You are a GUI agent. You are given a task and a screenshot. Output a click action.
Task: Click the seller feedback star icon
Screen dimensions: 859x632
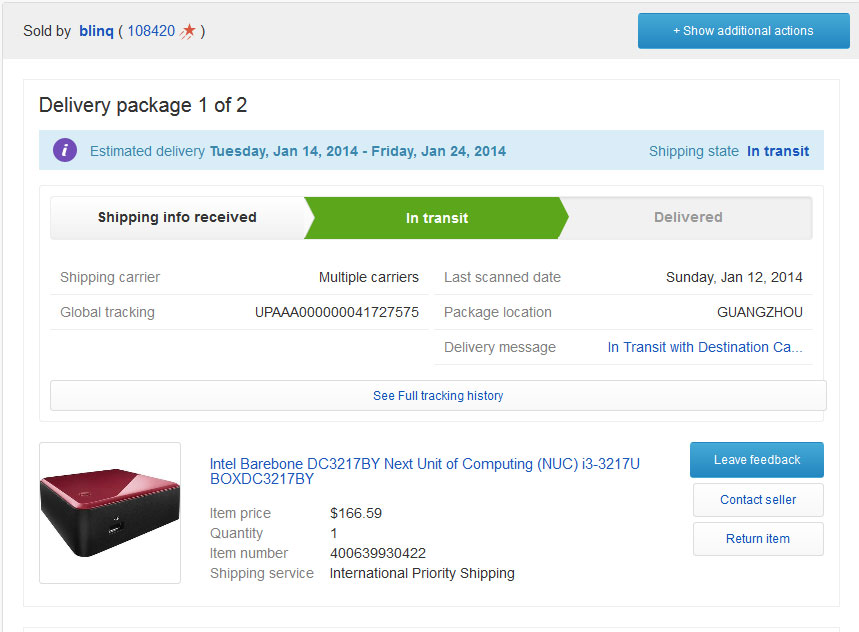187,31
